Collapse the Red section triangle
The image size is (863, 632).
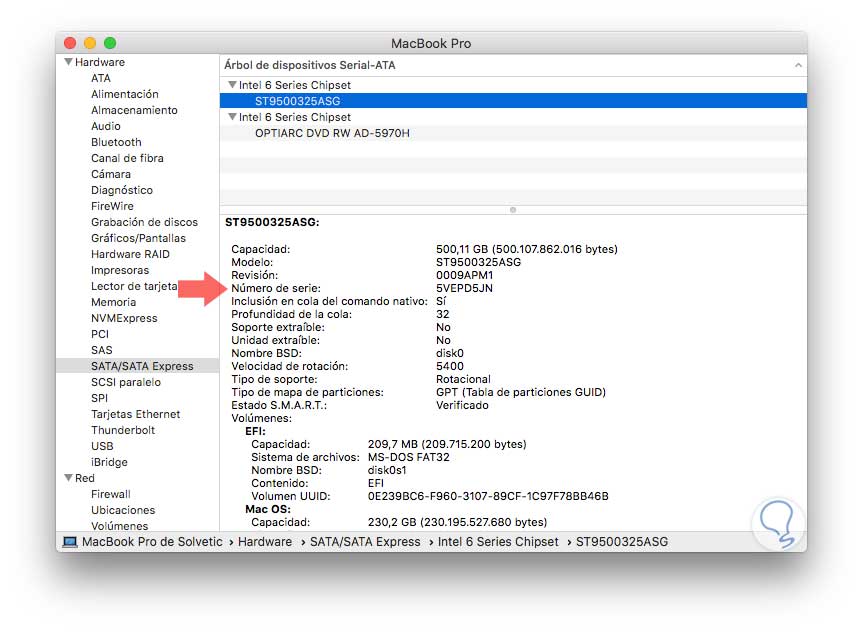(68, 478)
